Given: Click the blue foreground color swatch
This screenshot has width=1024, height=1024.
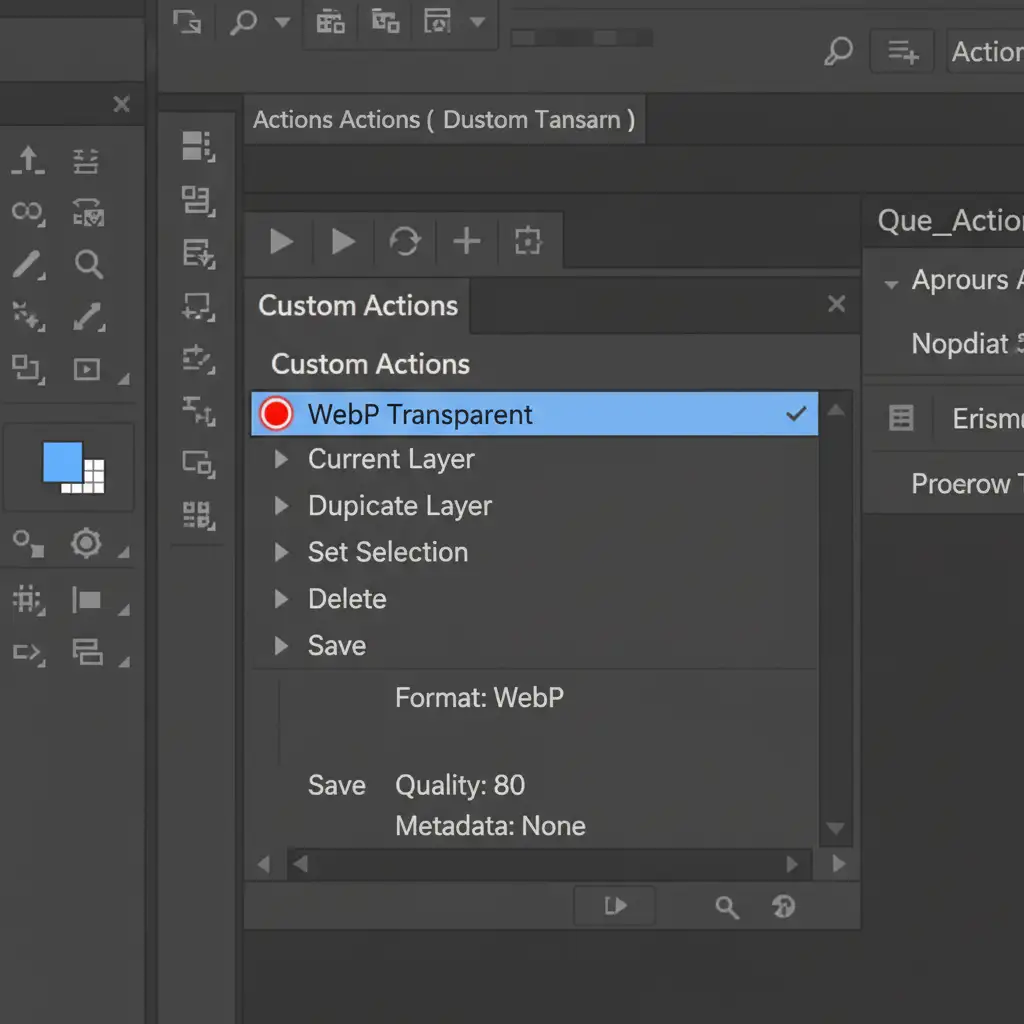Looking at the screenshot, I should pyautogui.click(x=62, y=461).
